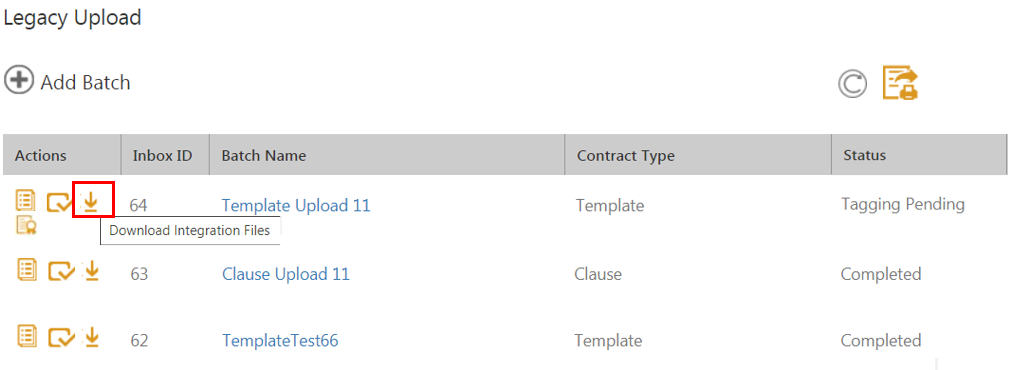
Task: Open the list icon for batch 64
Action: (x=26, y=201)
